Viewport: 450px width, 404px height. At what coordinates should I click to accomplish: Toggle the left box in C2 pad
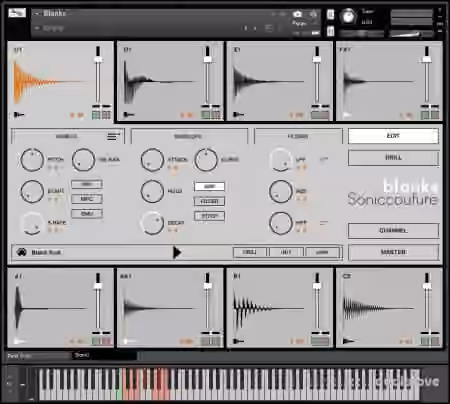pos(425,341)
